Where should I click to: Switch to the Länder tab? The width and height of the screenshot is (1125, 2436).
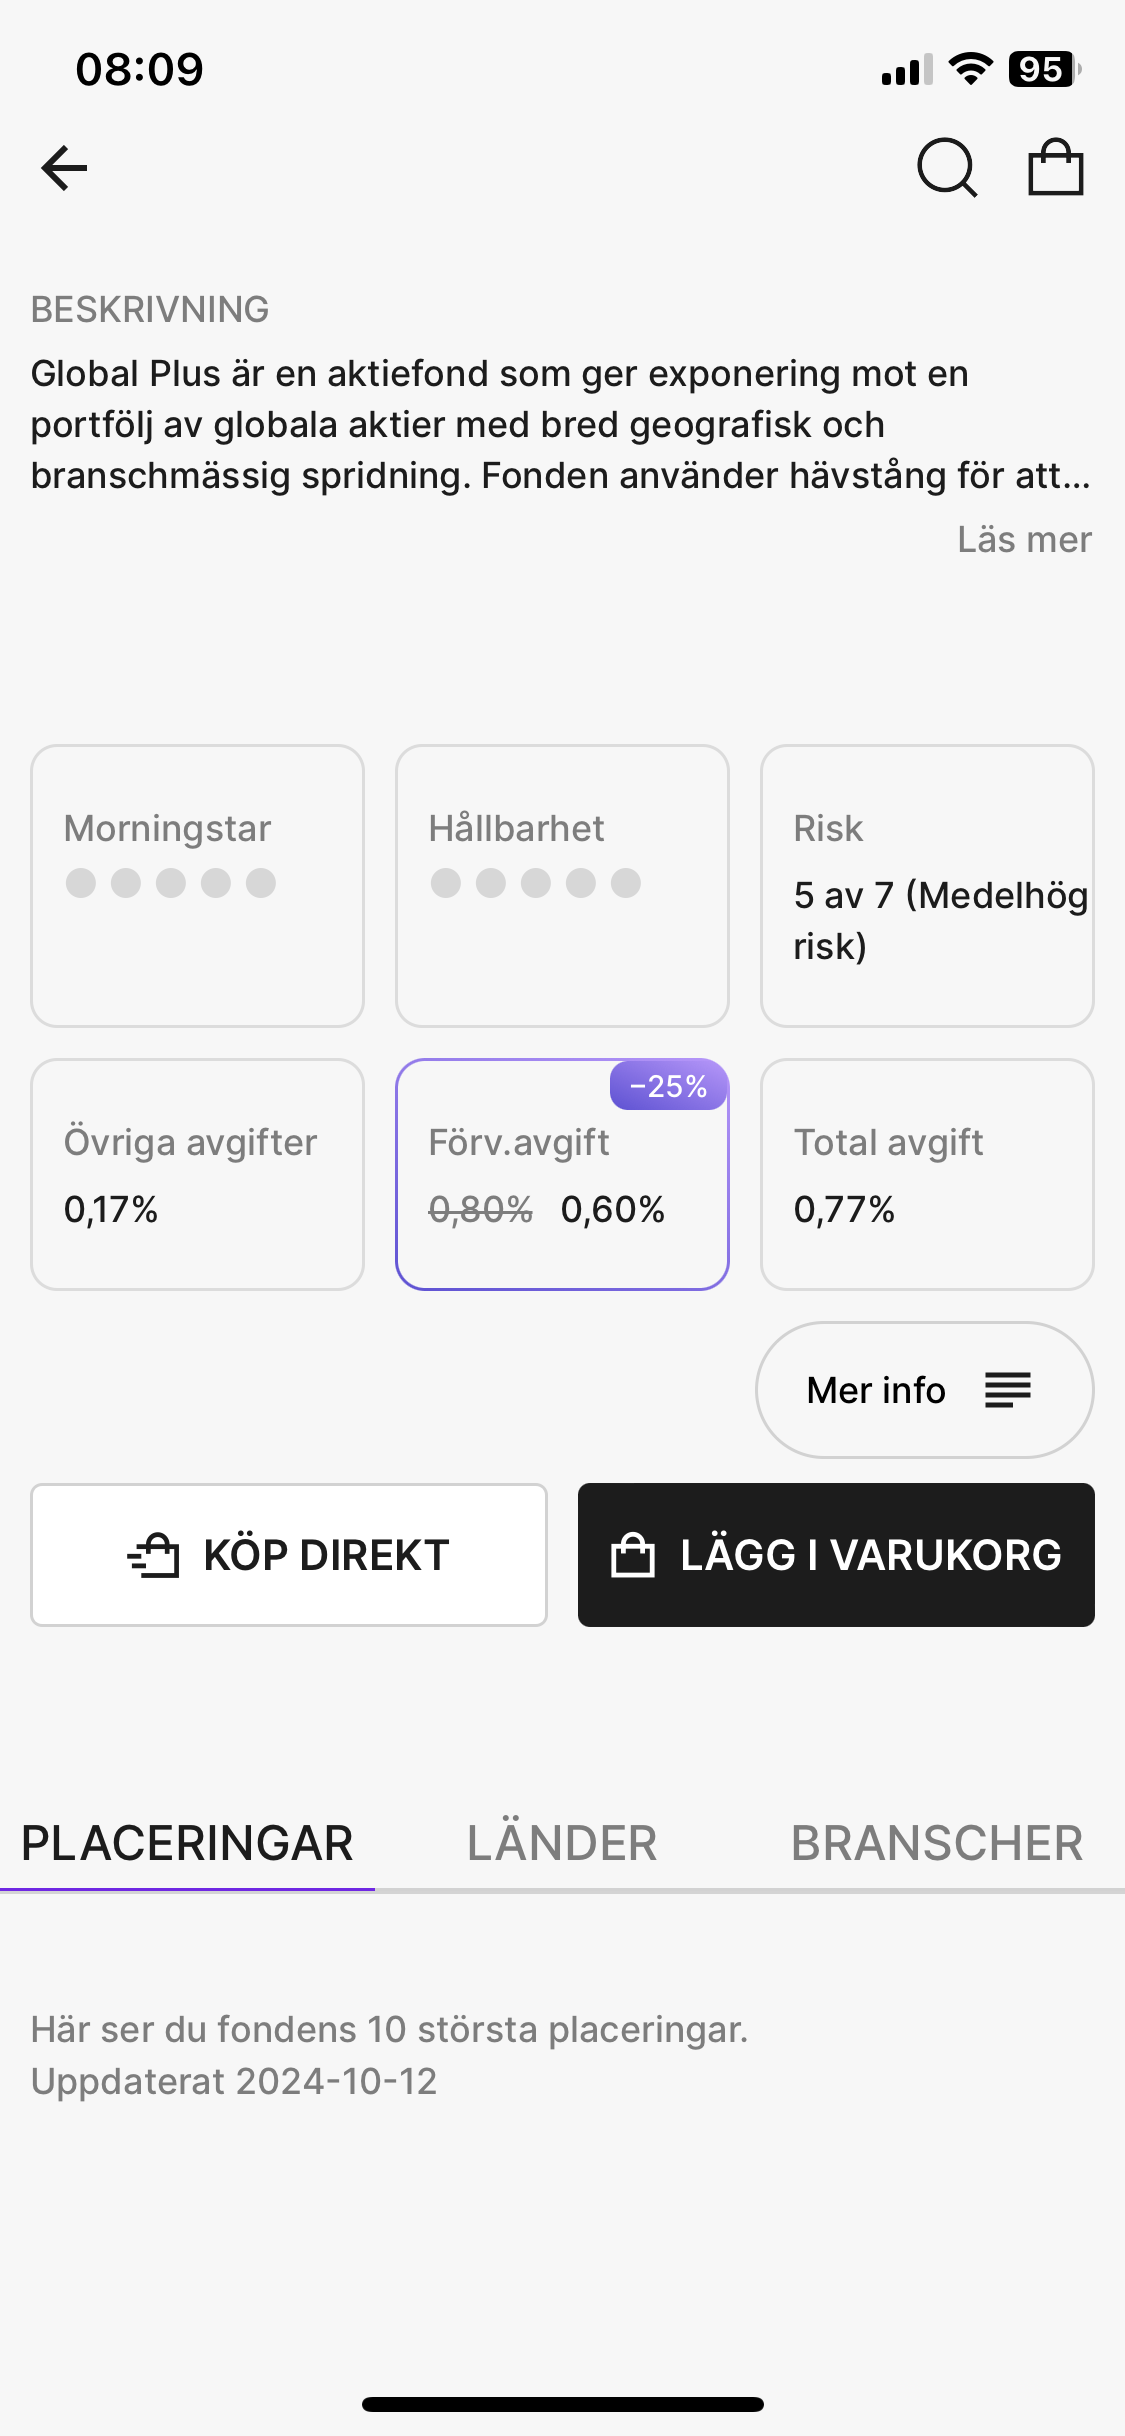562,1843
